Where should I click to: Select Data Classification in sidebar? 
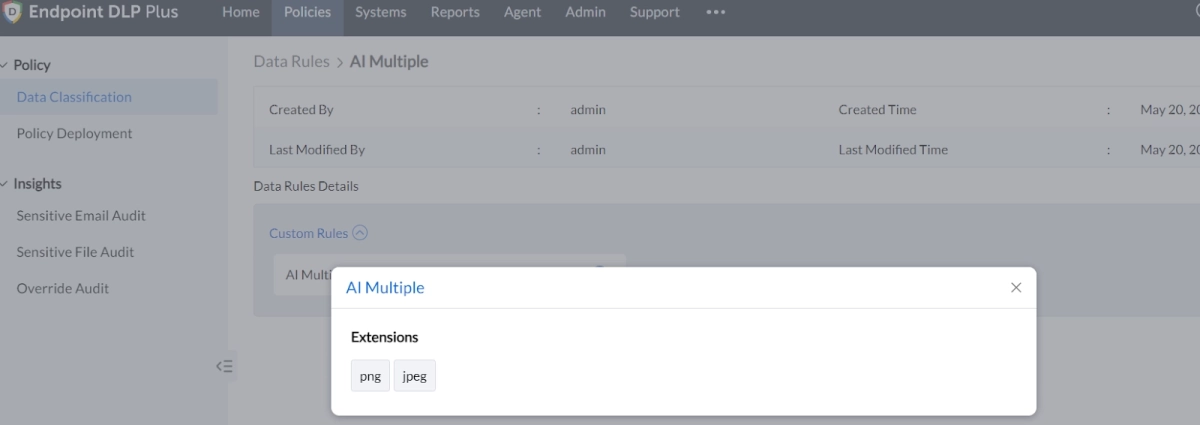tap(74, 97)
